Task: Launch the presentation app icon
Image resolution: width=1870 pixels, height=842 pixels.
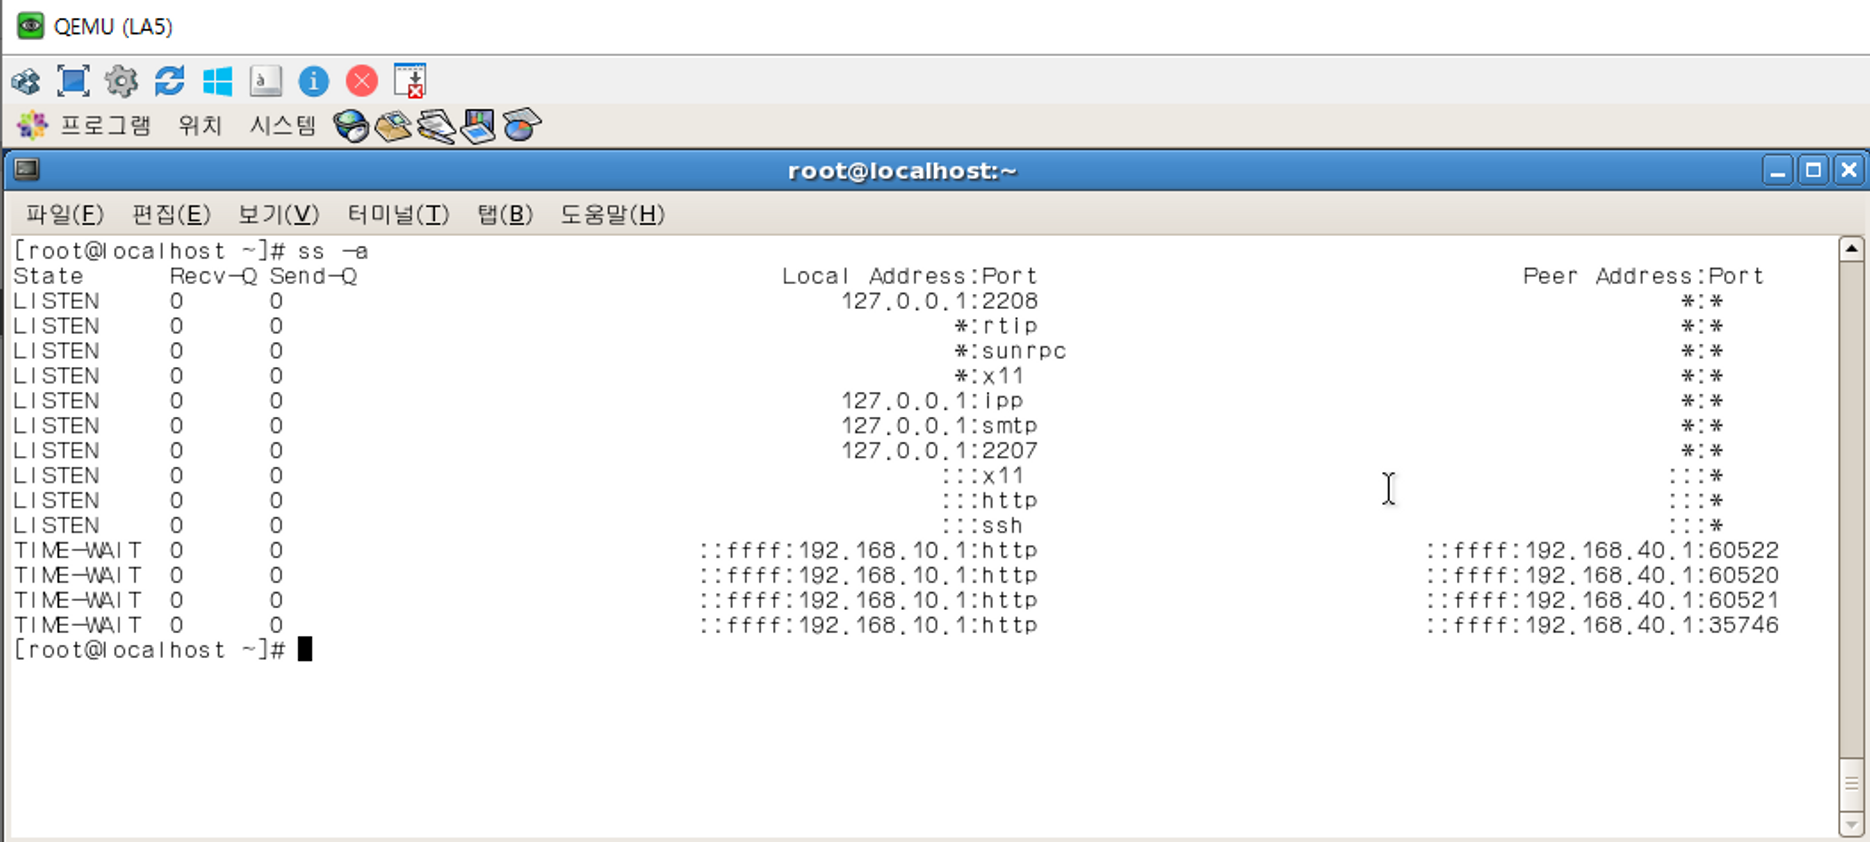Action: pos(478,126)
